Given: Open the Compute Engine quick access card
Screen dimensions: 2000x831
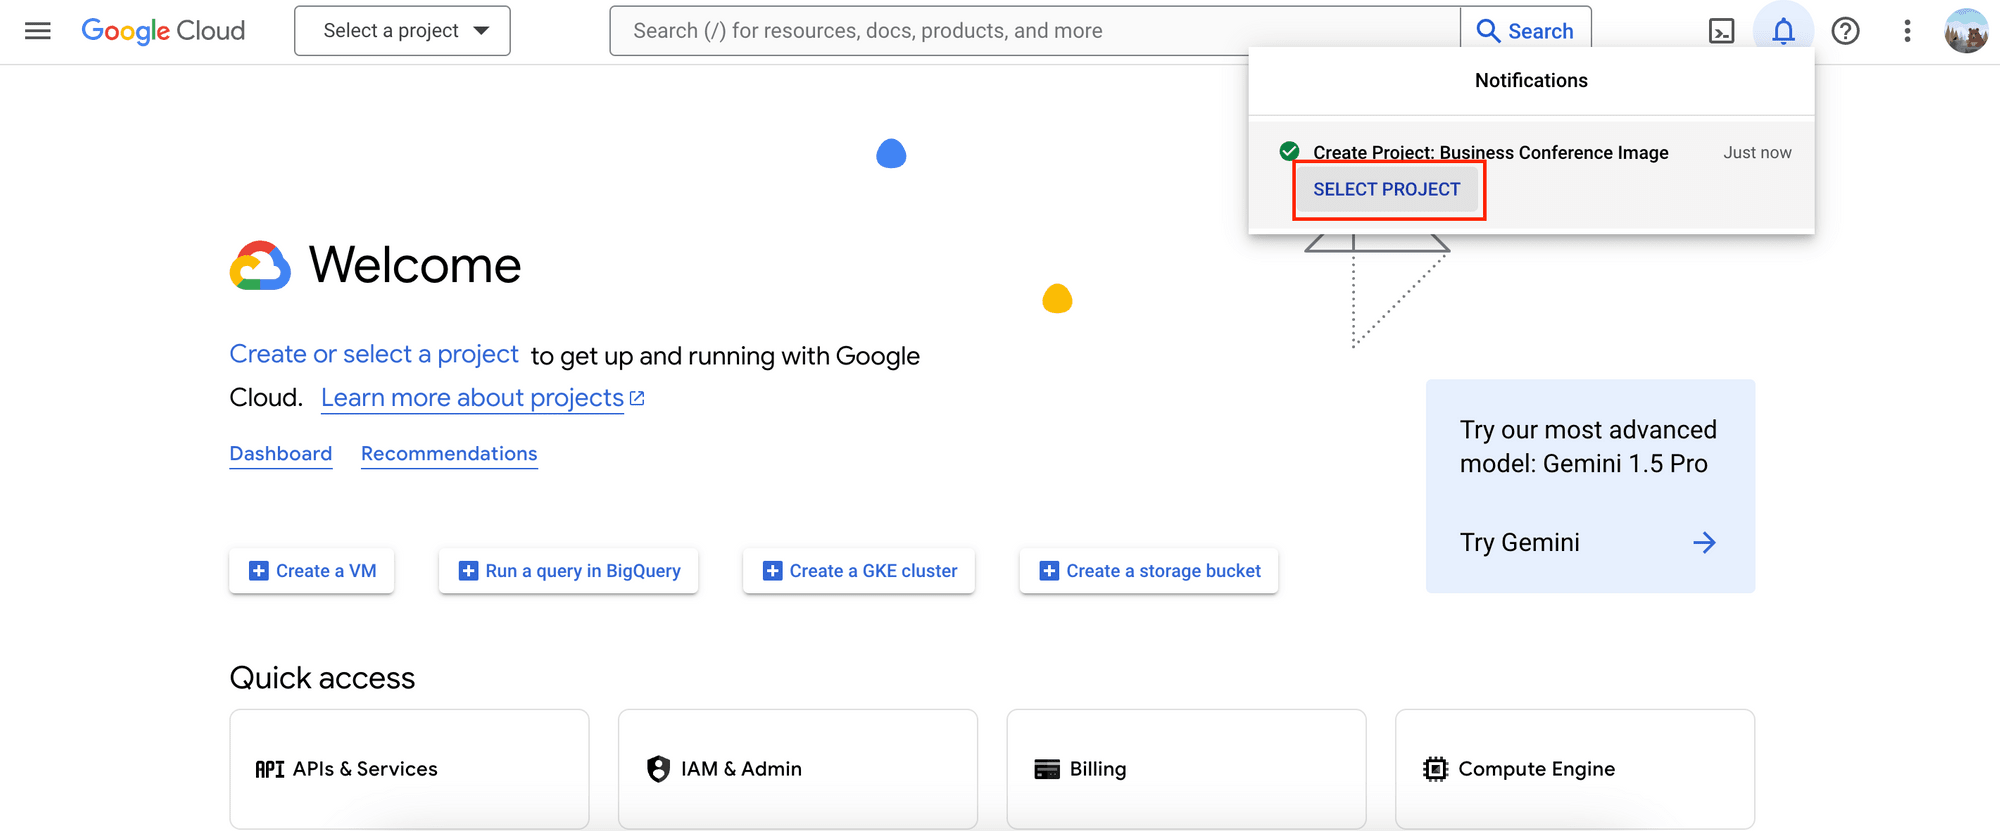Looking at the screenshot, I should (x=1575, y=769).
